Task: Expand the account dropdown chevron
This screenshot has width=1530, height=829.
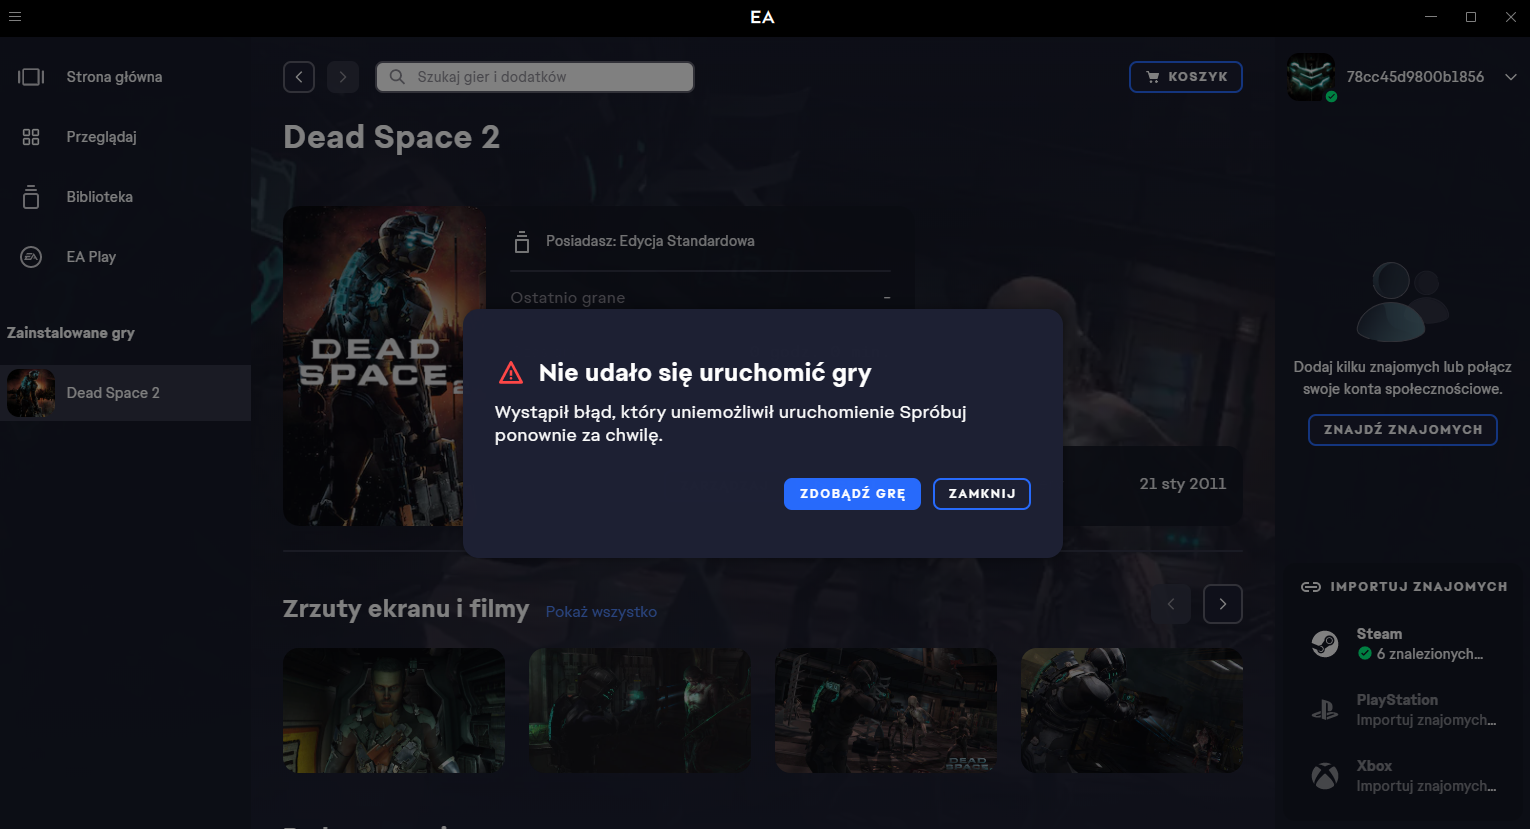Action: pyautogui.click(x=1510, y=77)
